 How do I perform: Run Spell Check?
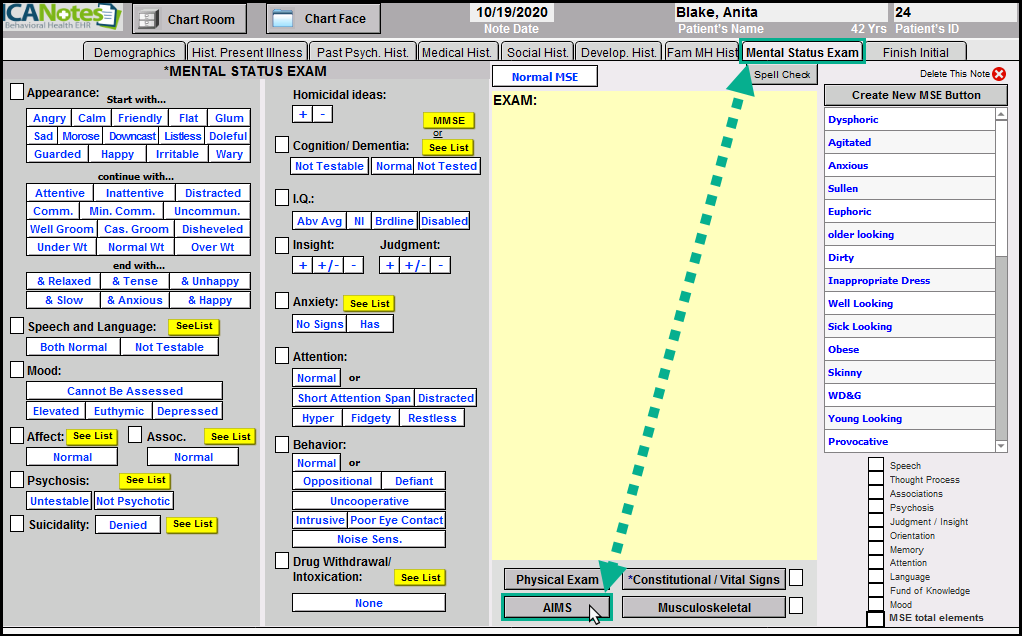coord(782,75)
